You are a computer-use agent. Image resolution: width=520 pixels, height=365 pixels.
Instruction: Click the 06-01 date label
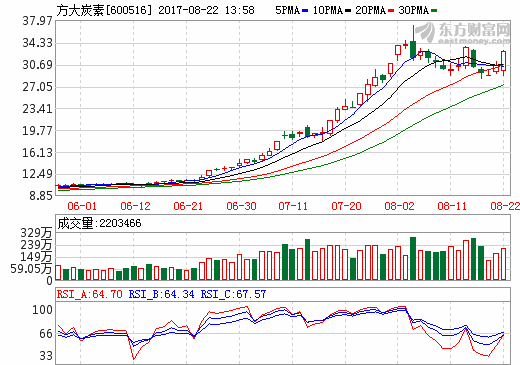pyautogui.click(x=82, y=206)
